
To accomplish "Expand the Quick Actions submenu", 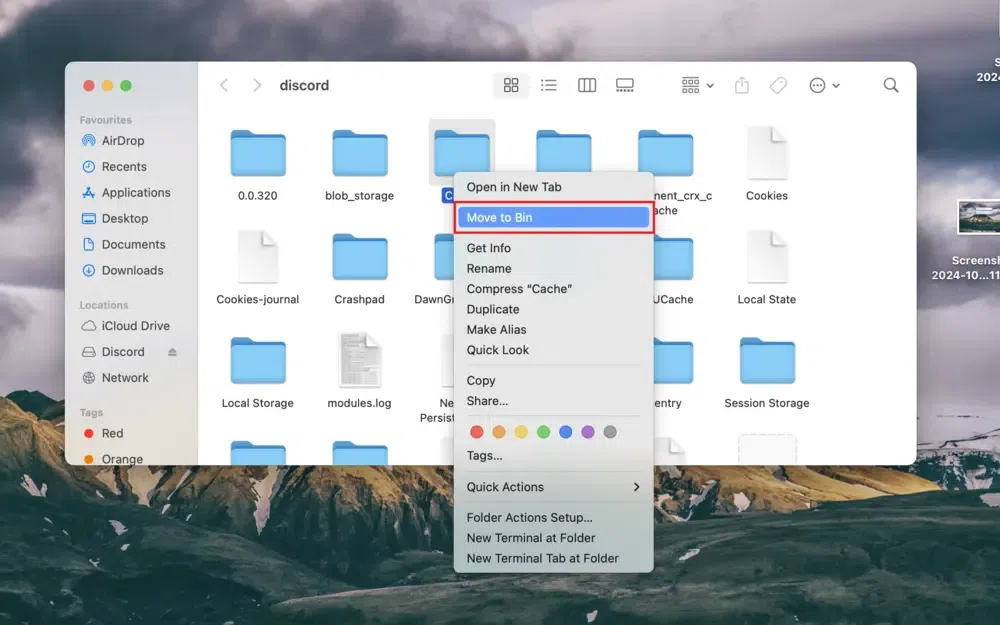I will pos(554,487).
